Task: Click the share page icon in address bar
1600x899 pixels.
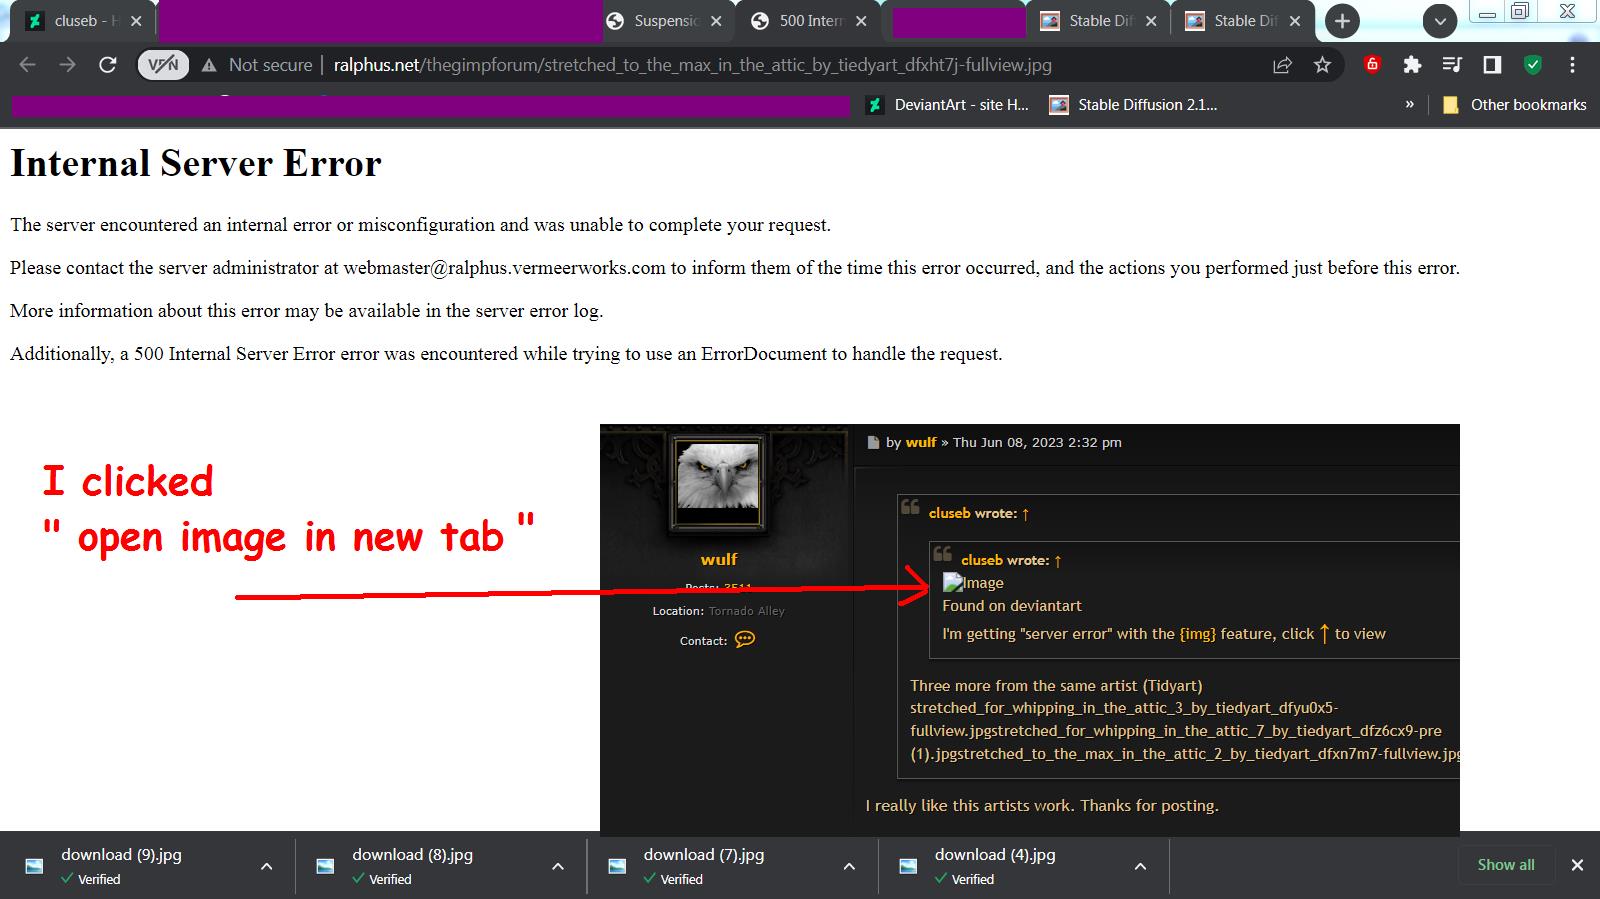Action: click(x=1281, y=65)
